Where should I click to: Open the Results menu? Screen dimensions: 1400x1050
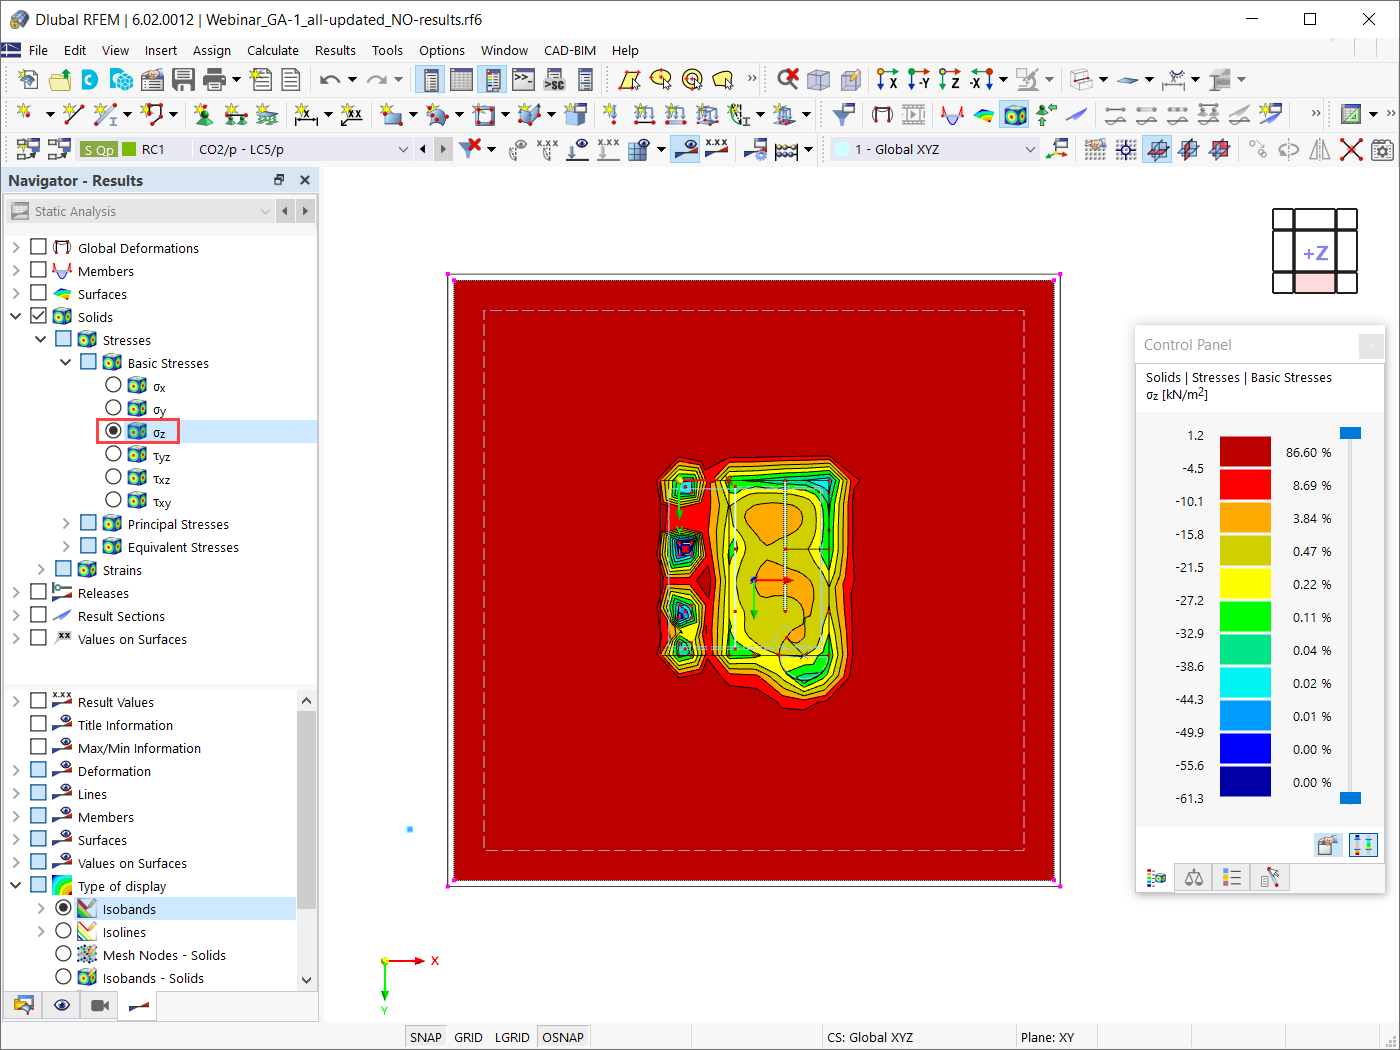coord(335,50)
